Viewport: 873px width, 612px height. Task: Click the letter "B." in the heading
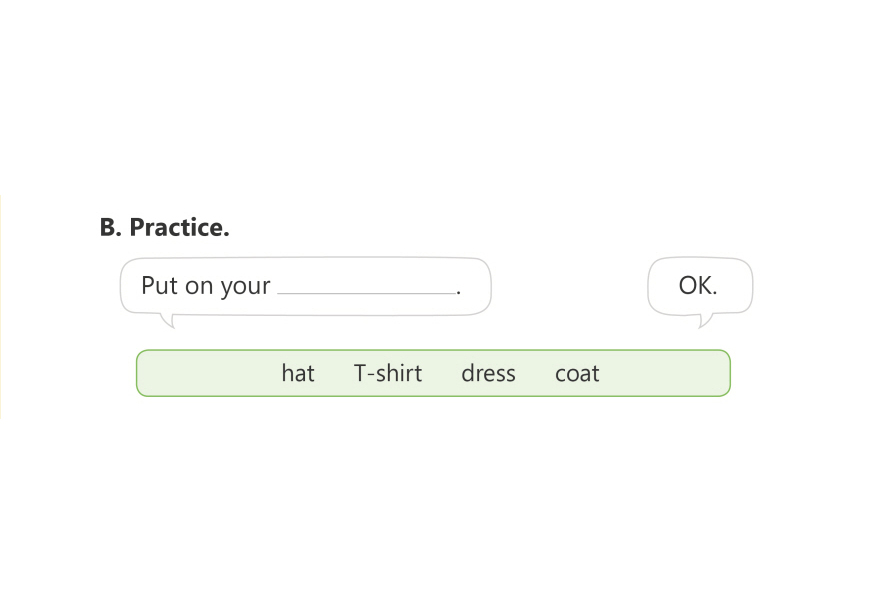(110, 228)
